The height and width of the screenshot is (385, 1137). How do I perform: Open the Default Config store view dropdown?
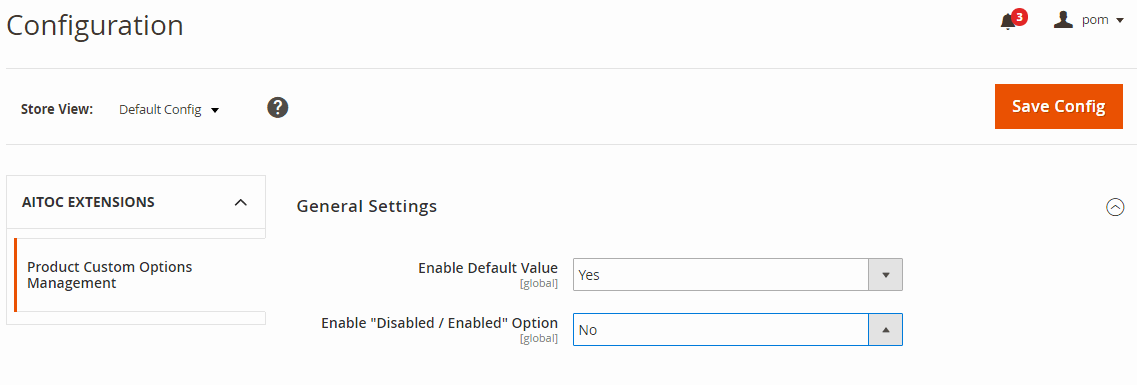(169, 110)
